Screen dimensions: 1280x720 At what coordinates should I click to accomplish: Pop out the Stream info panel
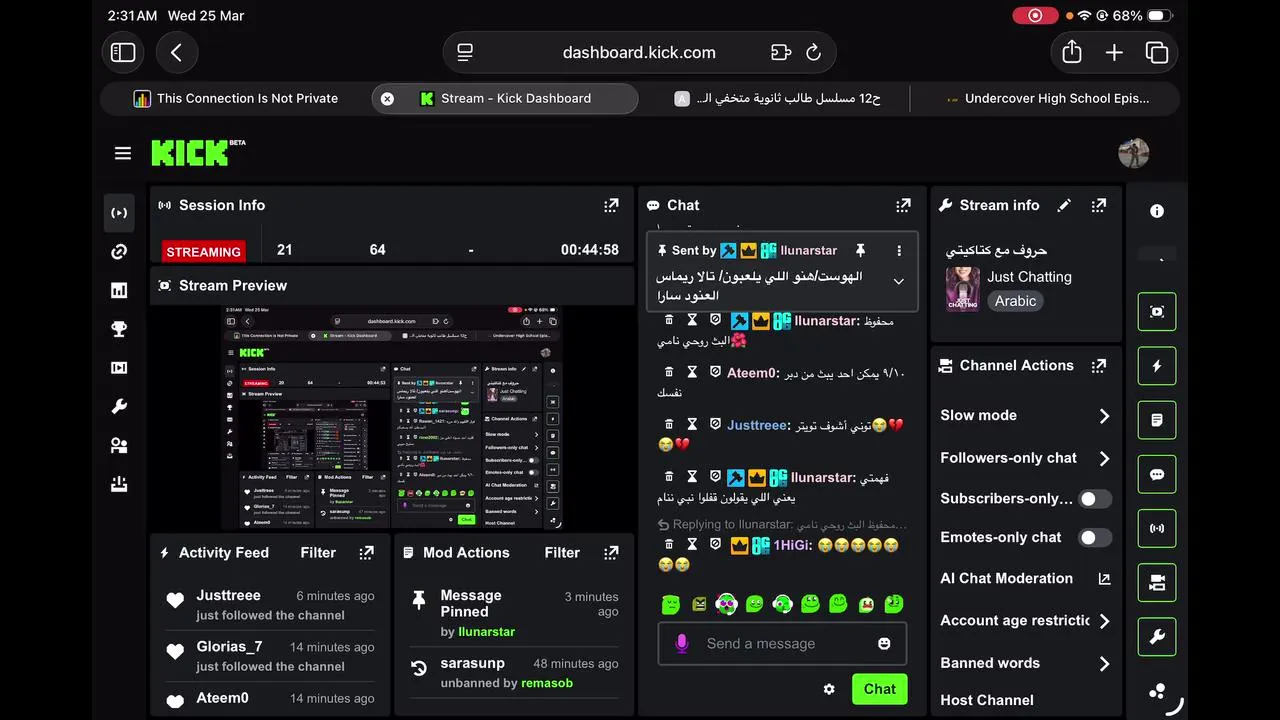pos(1099,205)
